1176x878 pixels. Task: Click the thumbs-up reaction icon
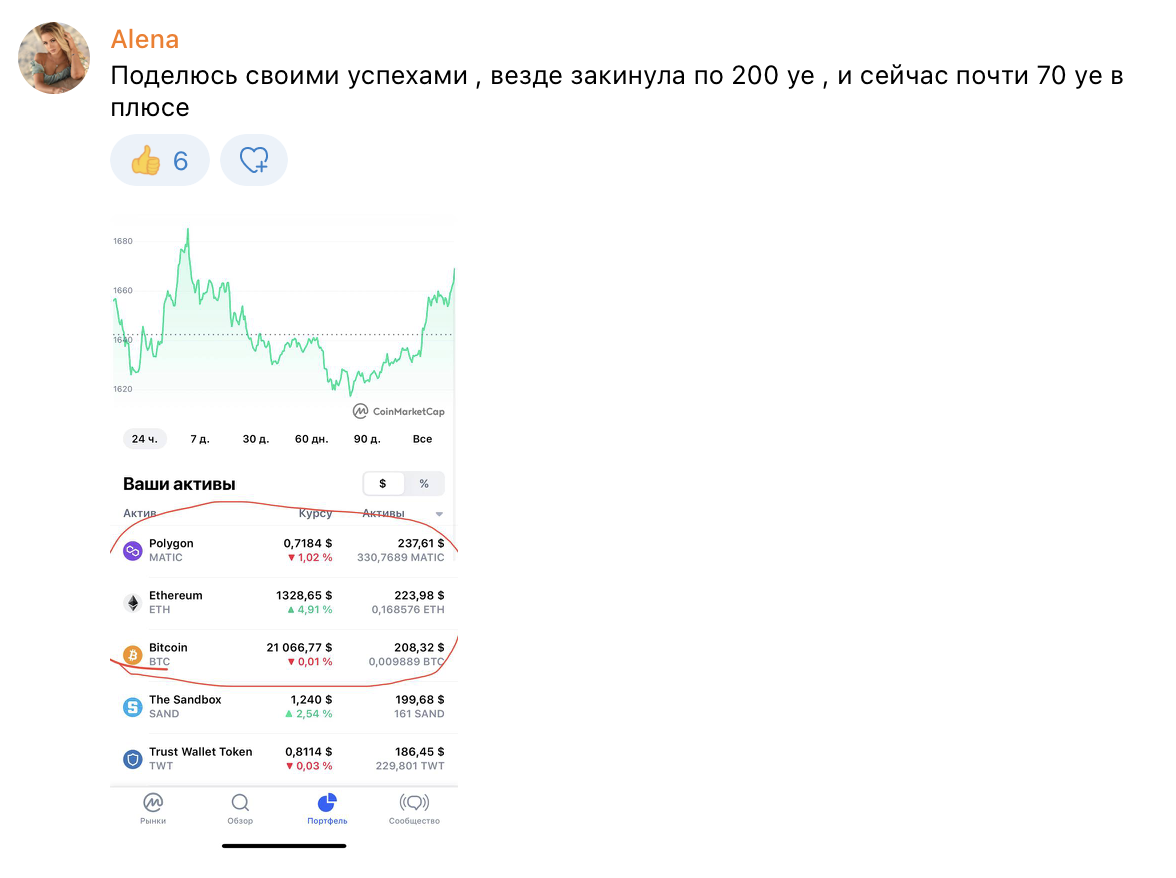coord(146,160)
